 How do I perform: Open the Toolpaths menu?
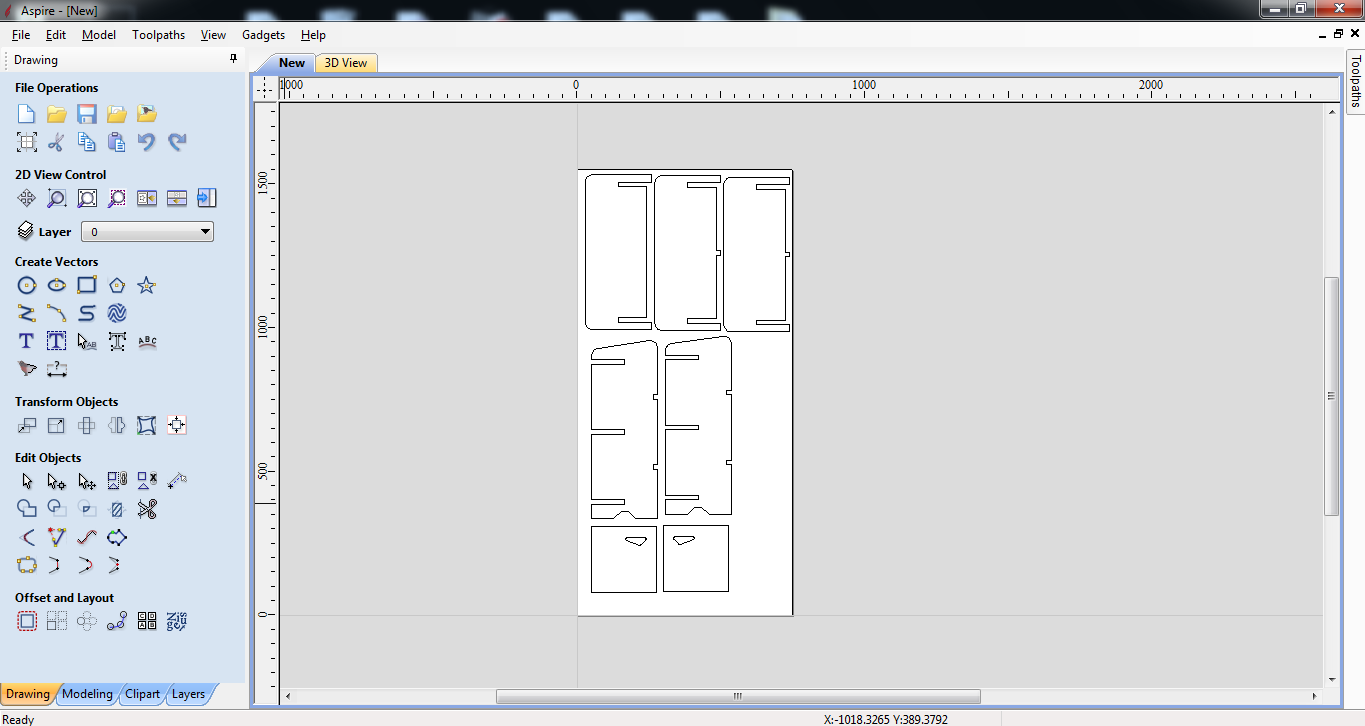159,35
